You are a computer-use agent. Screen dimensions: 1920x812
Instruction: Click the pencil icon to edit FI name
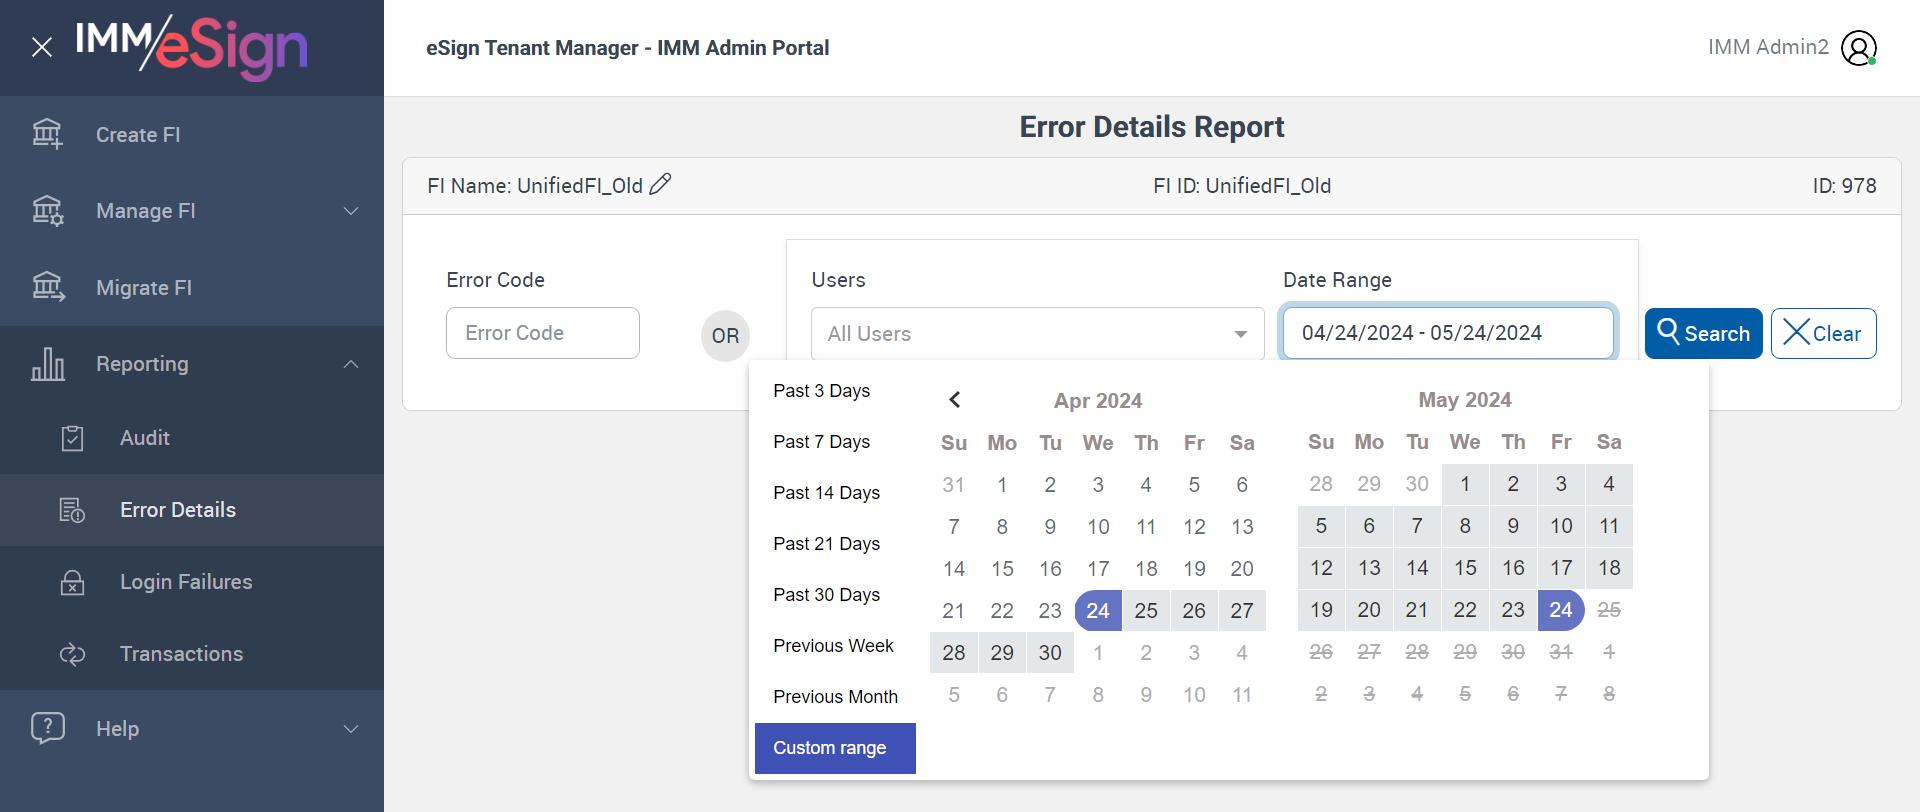pos(660,185)
